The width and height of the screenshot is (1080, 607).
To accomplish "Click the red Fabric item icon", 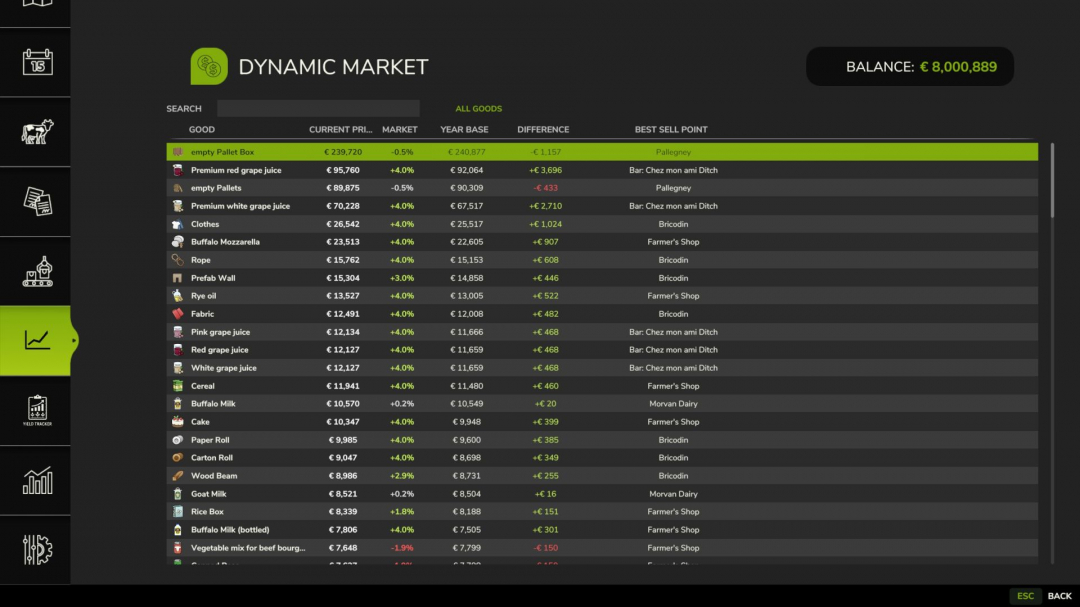I will (178, 313).
